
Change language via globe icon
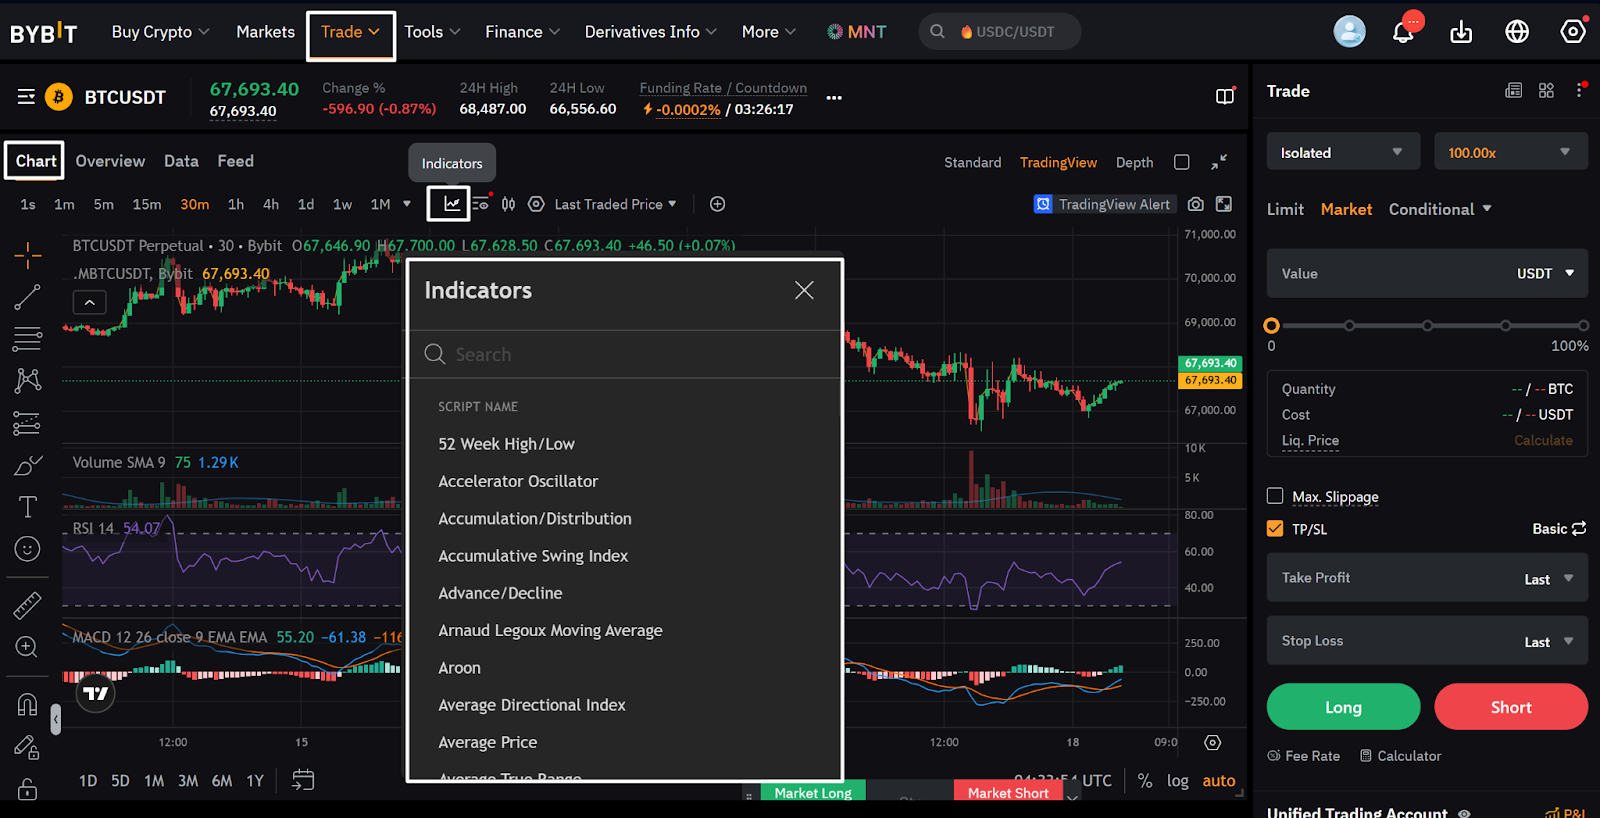(x=1517, y=32)
